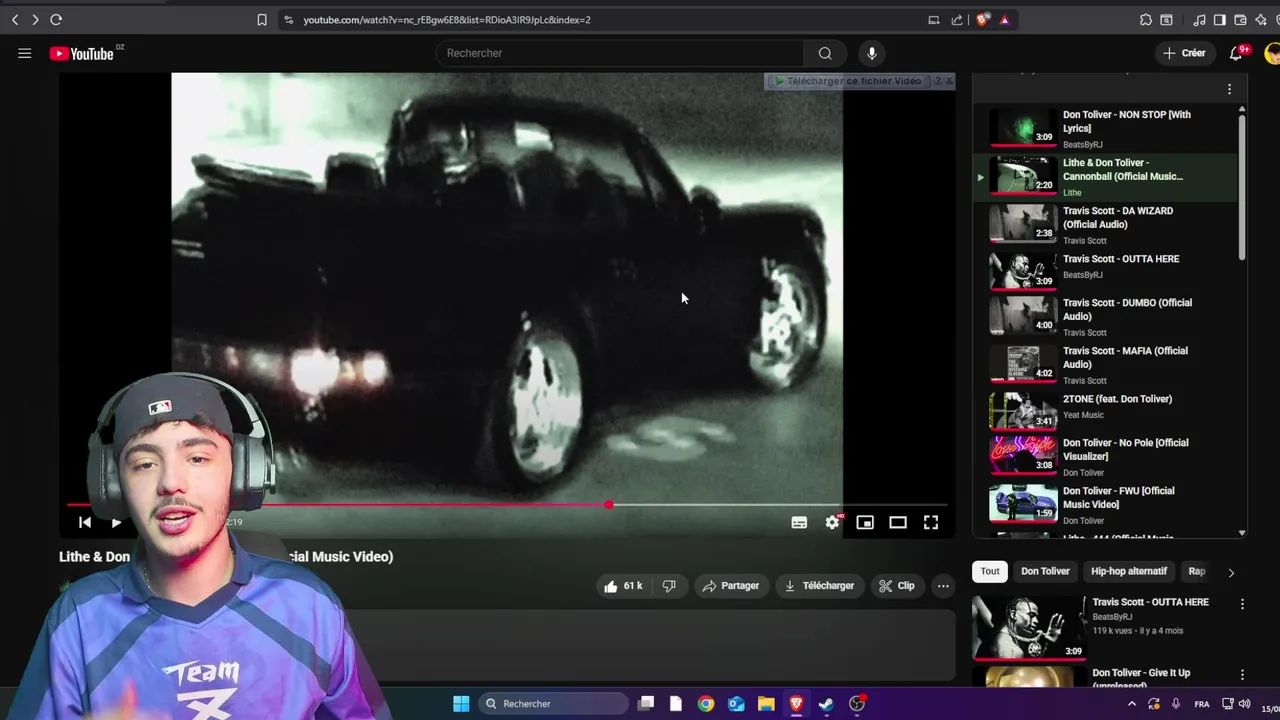This screenshot has height=720, width=1280.
Task: Open Google Chrome from the taskbar
Action: (x=706, y=704)
